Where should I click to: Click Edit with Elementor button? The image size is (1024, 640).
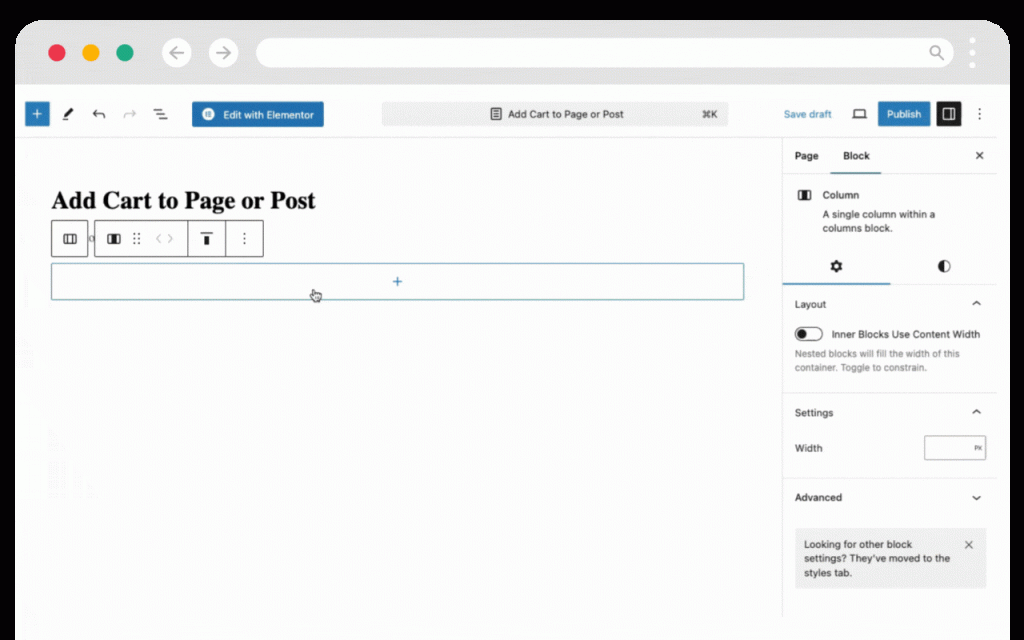258,114
